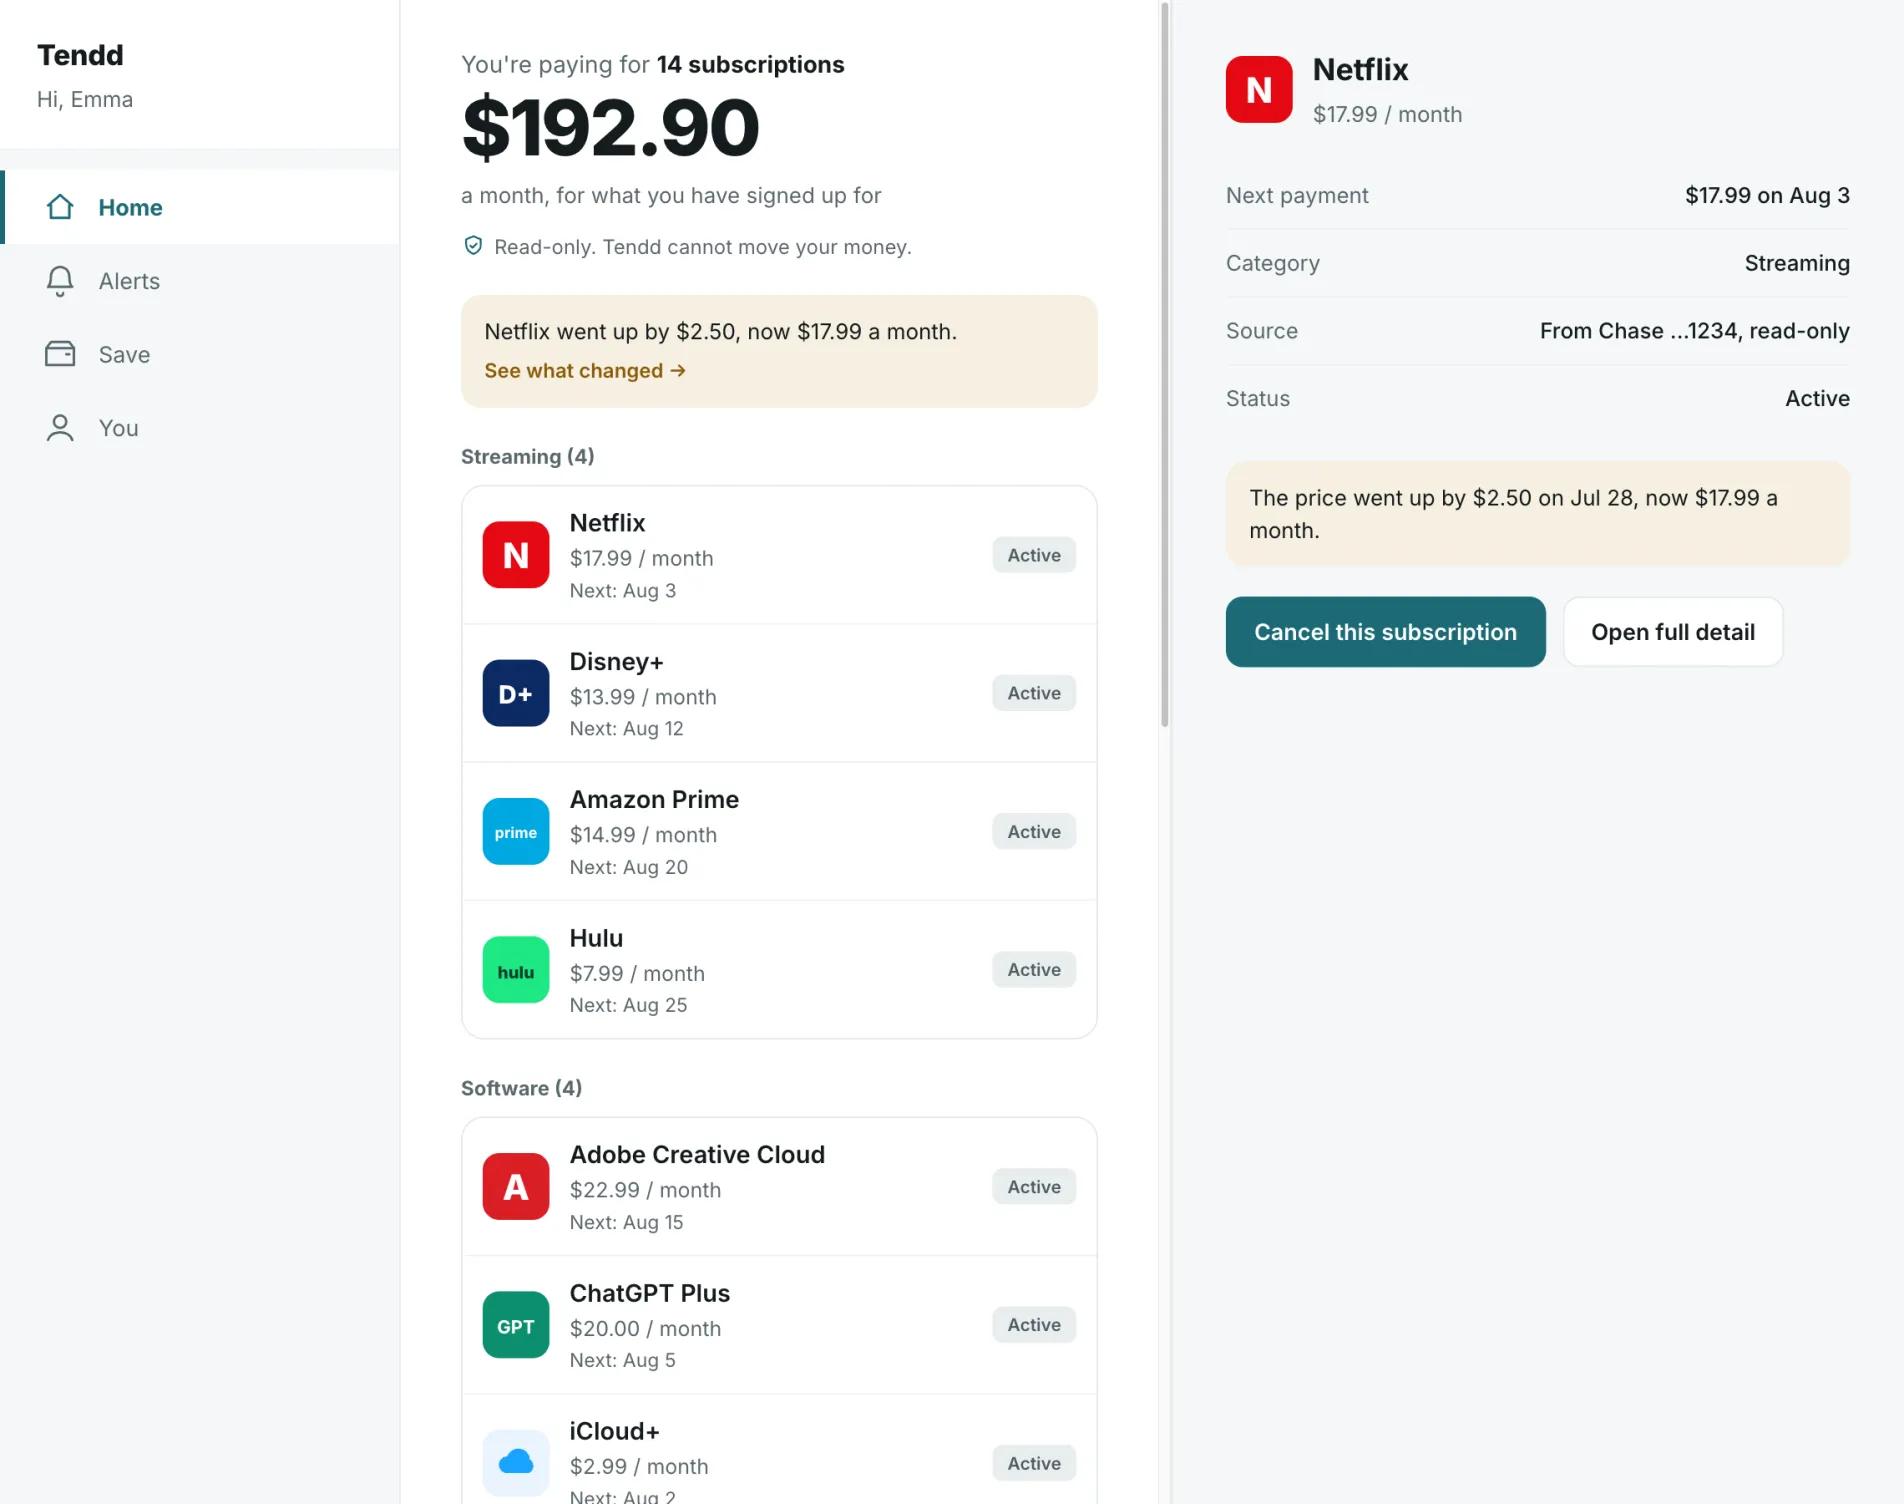1904x1504 pixels.
Task: Click the main list vertical scrollbar
Action: pyautogui.click(x=1165, y=365)
